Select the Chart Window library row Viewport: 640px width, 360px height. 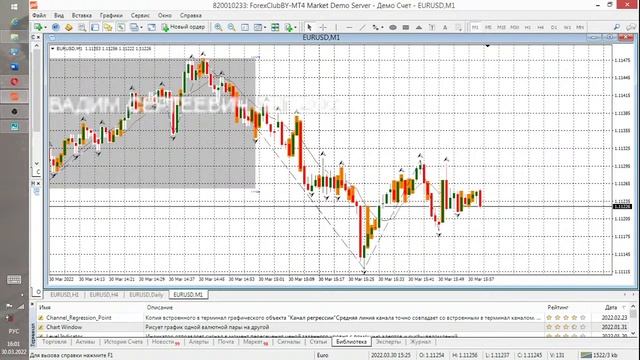pyautogui.click(x=333, y=327)
